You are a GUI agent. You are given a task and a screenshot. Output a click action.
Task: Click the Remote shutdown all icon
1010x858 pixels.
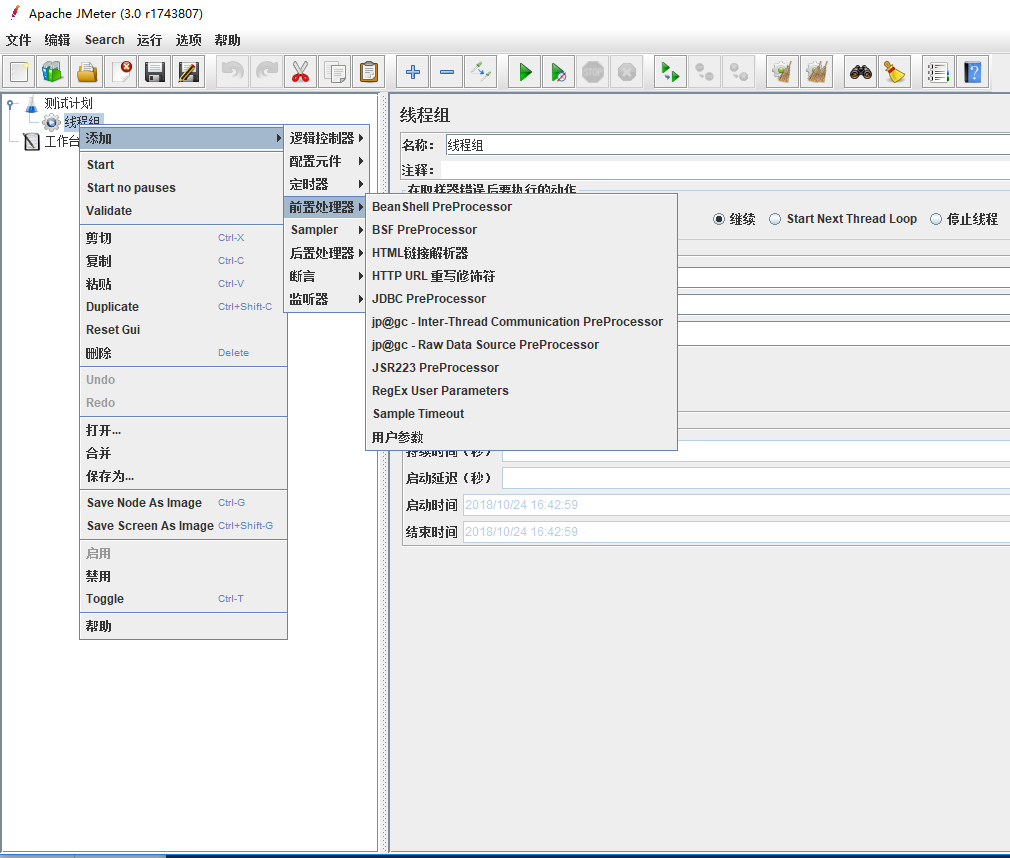coord(739,72)
